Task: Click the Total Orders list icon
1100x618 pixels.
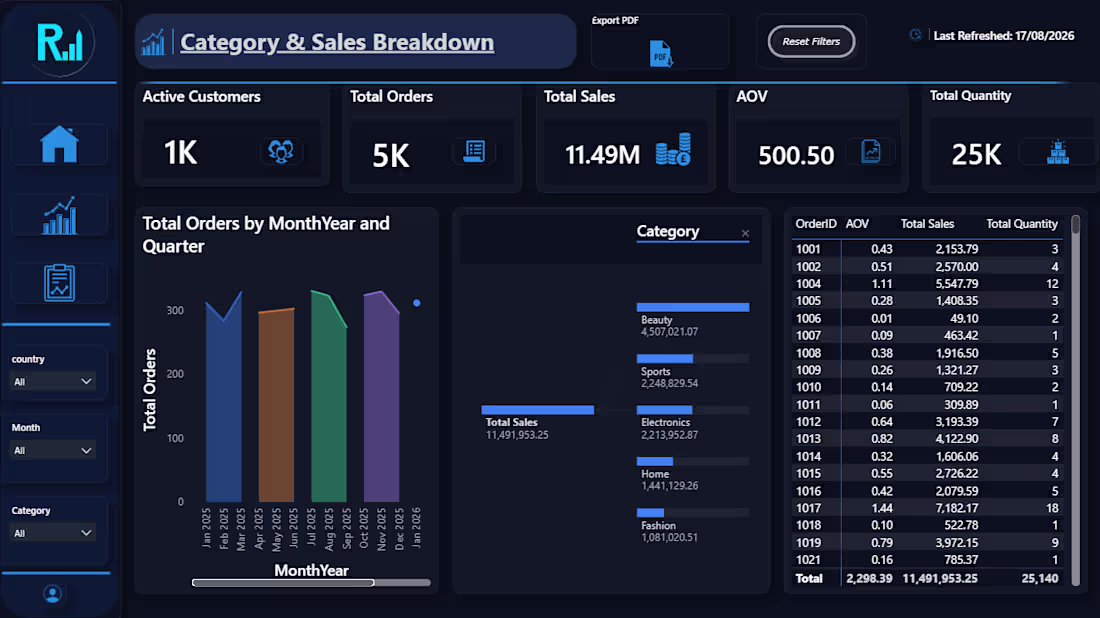Action: tap(474, 151)
